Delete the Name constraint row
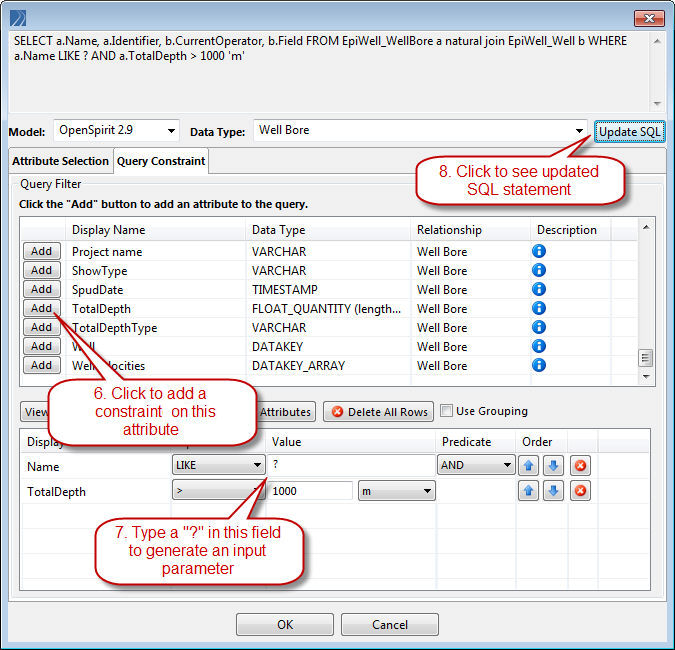 [x=580, y=465]
